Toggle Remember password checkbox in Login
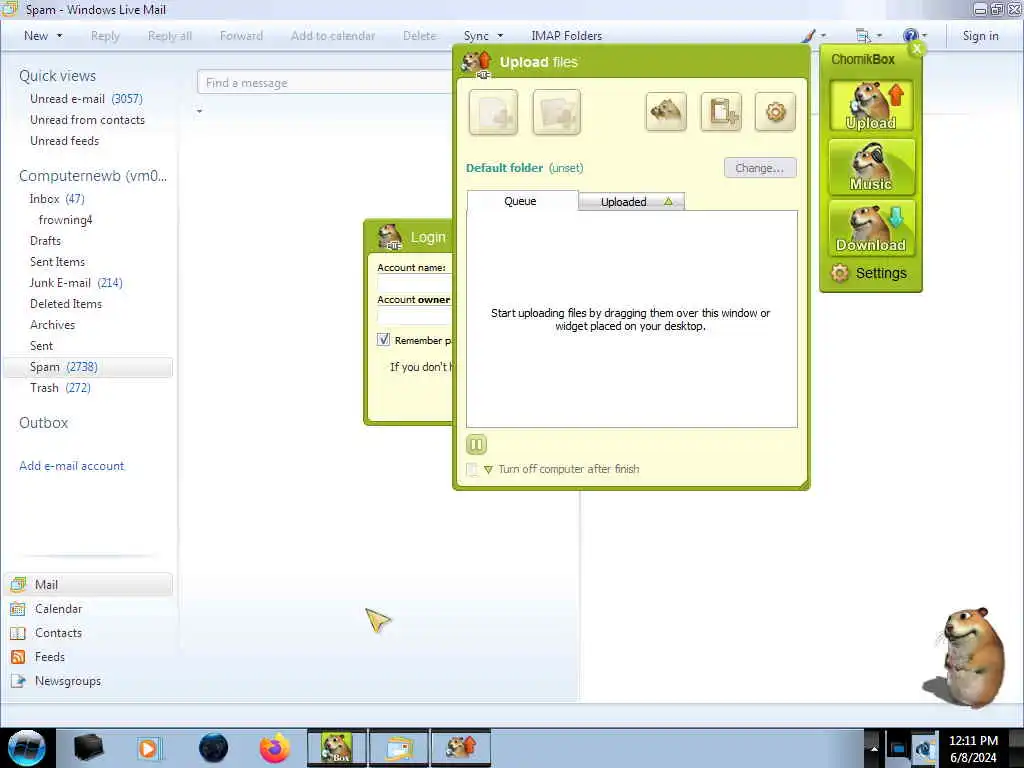Viewport: 1024px width, 768px height. pos(383,340)
